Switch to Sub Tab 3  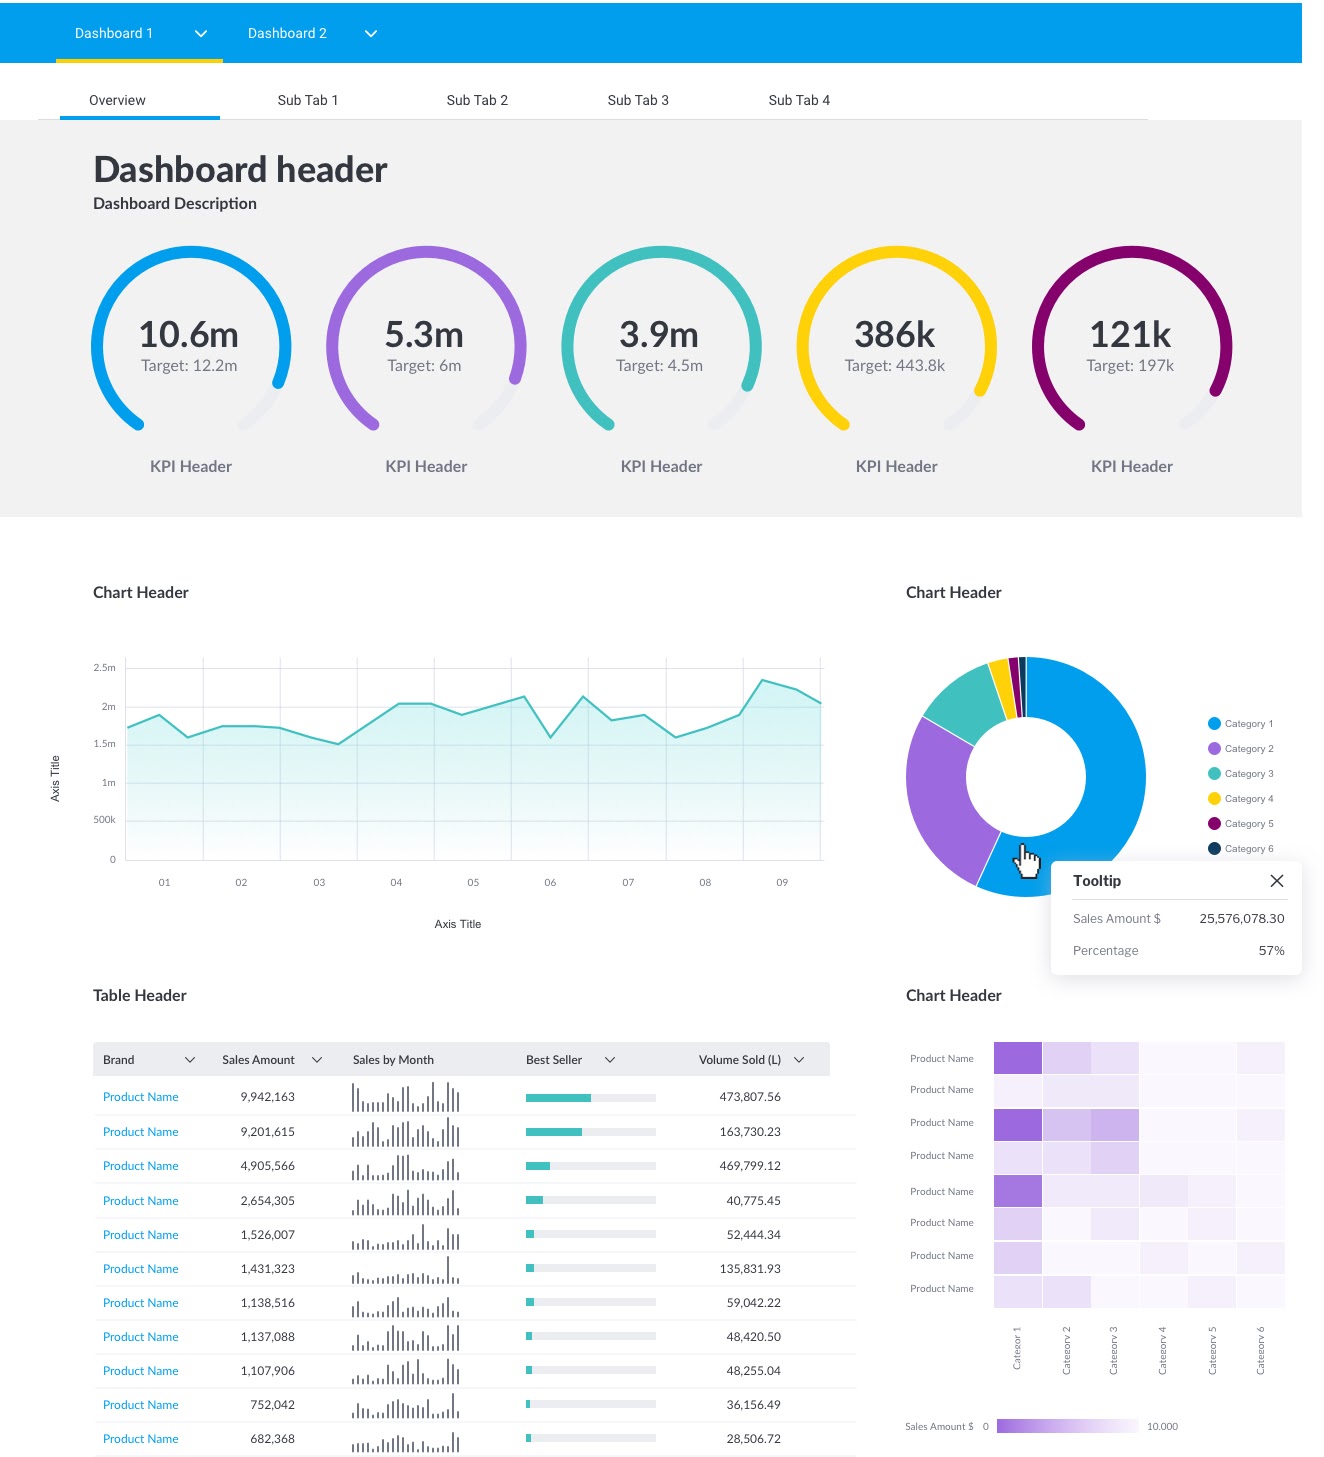point(637,99)
